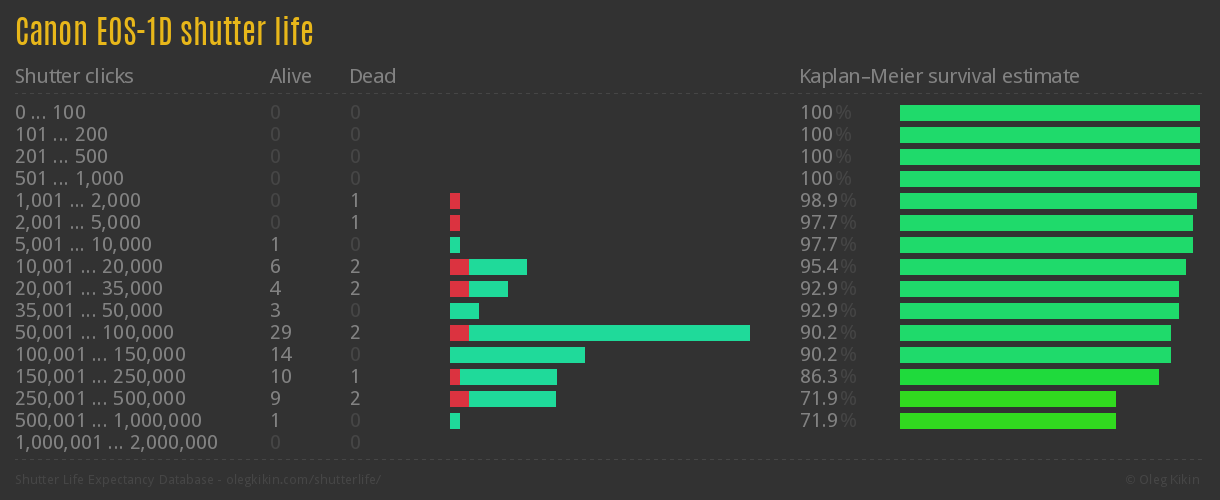This screenshot has height=500, width=1220.
Task: Click the "Kaplan–Meier survival estimate" heading
Action: 939,76
